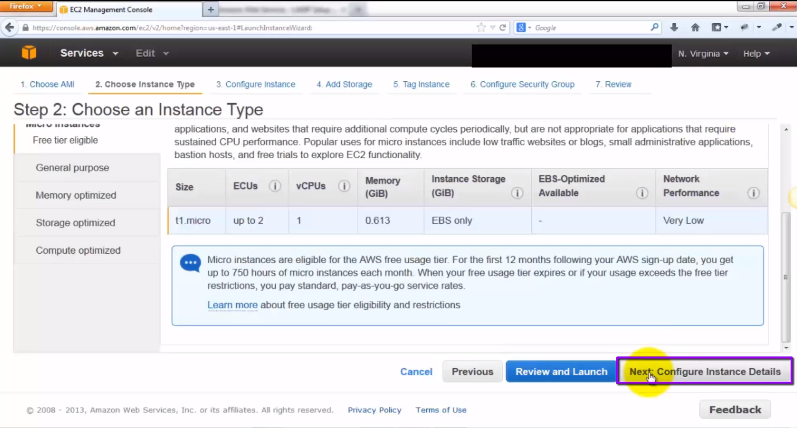Click the browser address bar
Screen dimensions: 797x428
[254, 27]
